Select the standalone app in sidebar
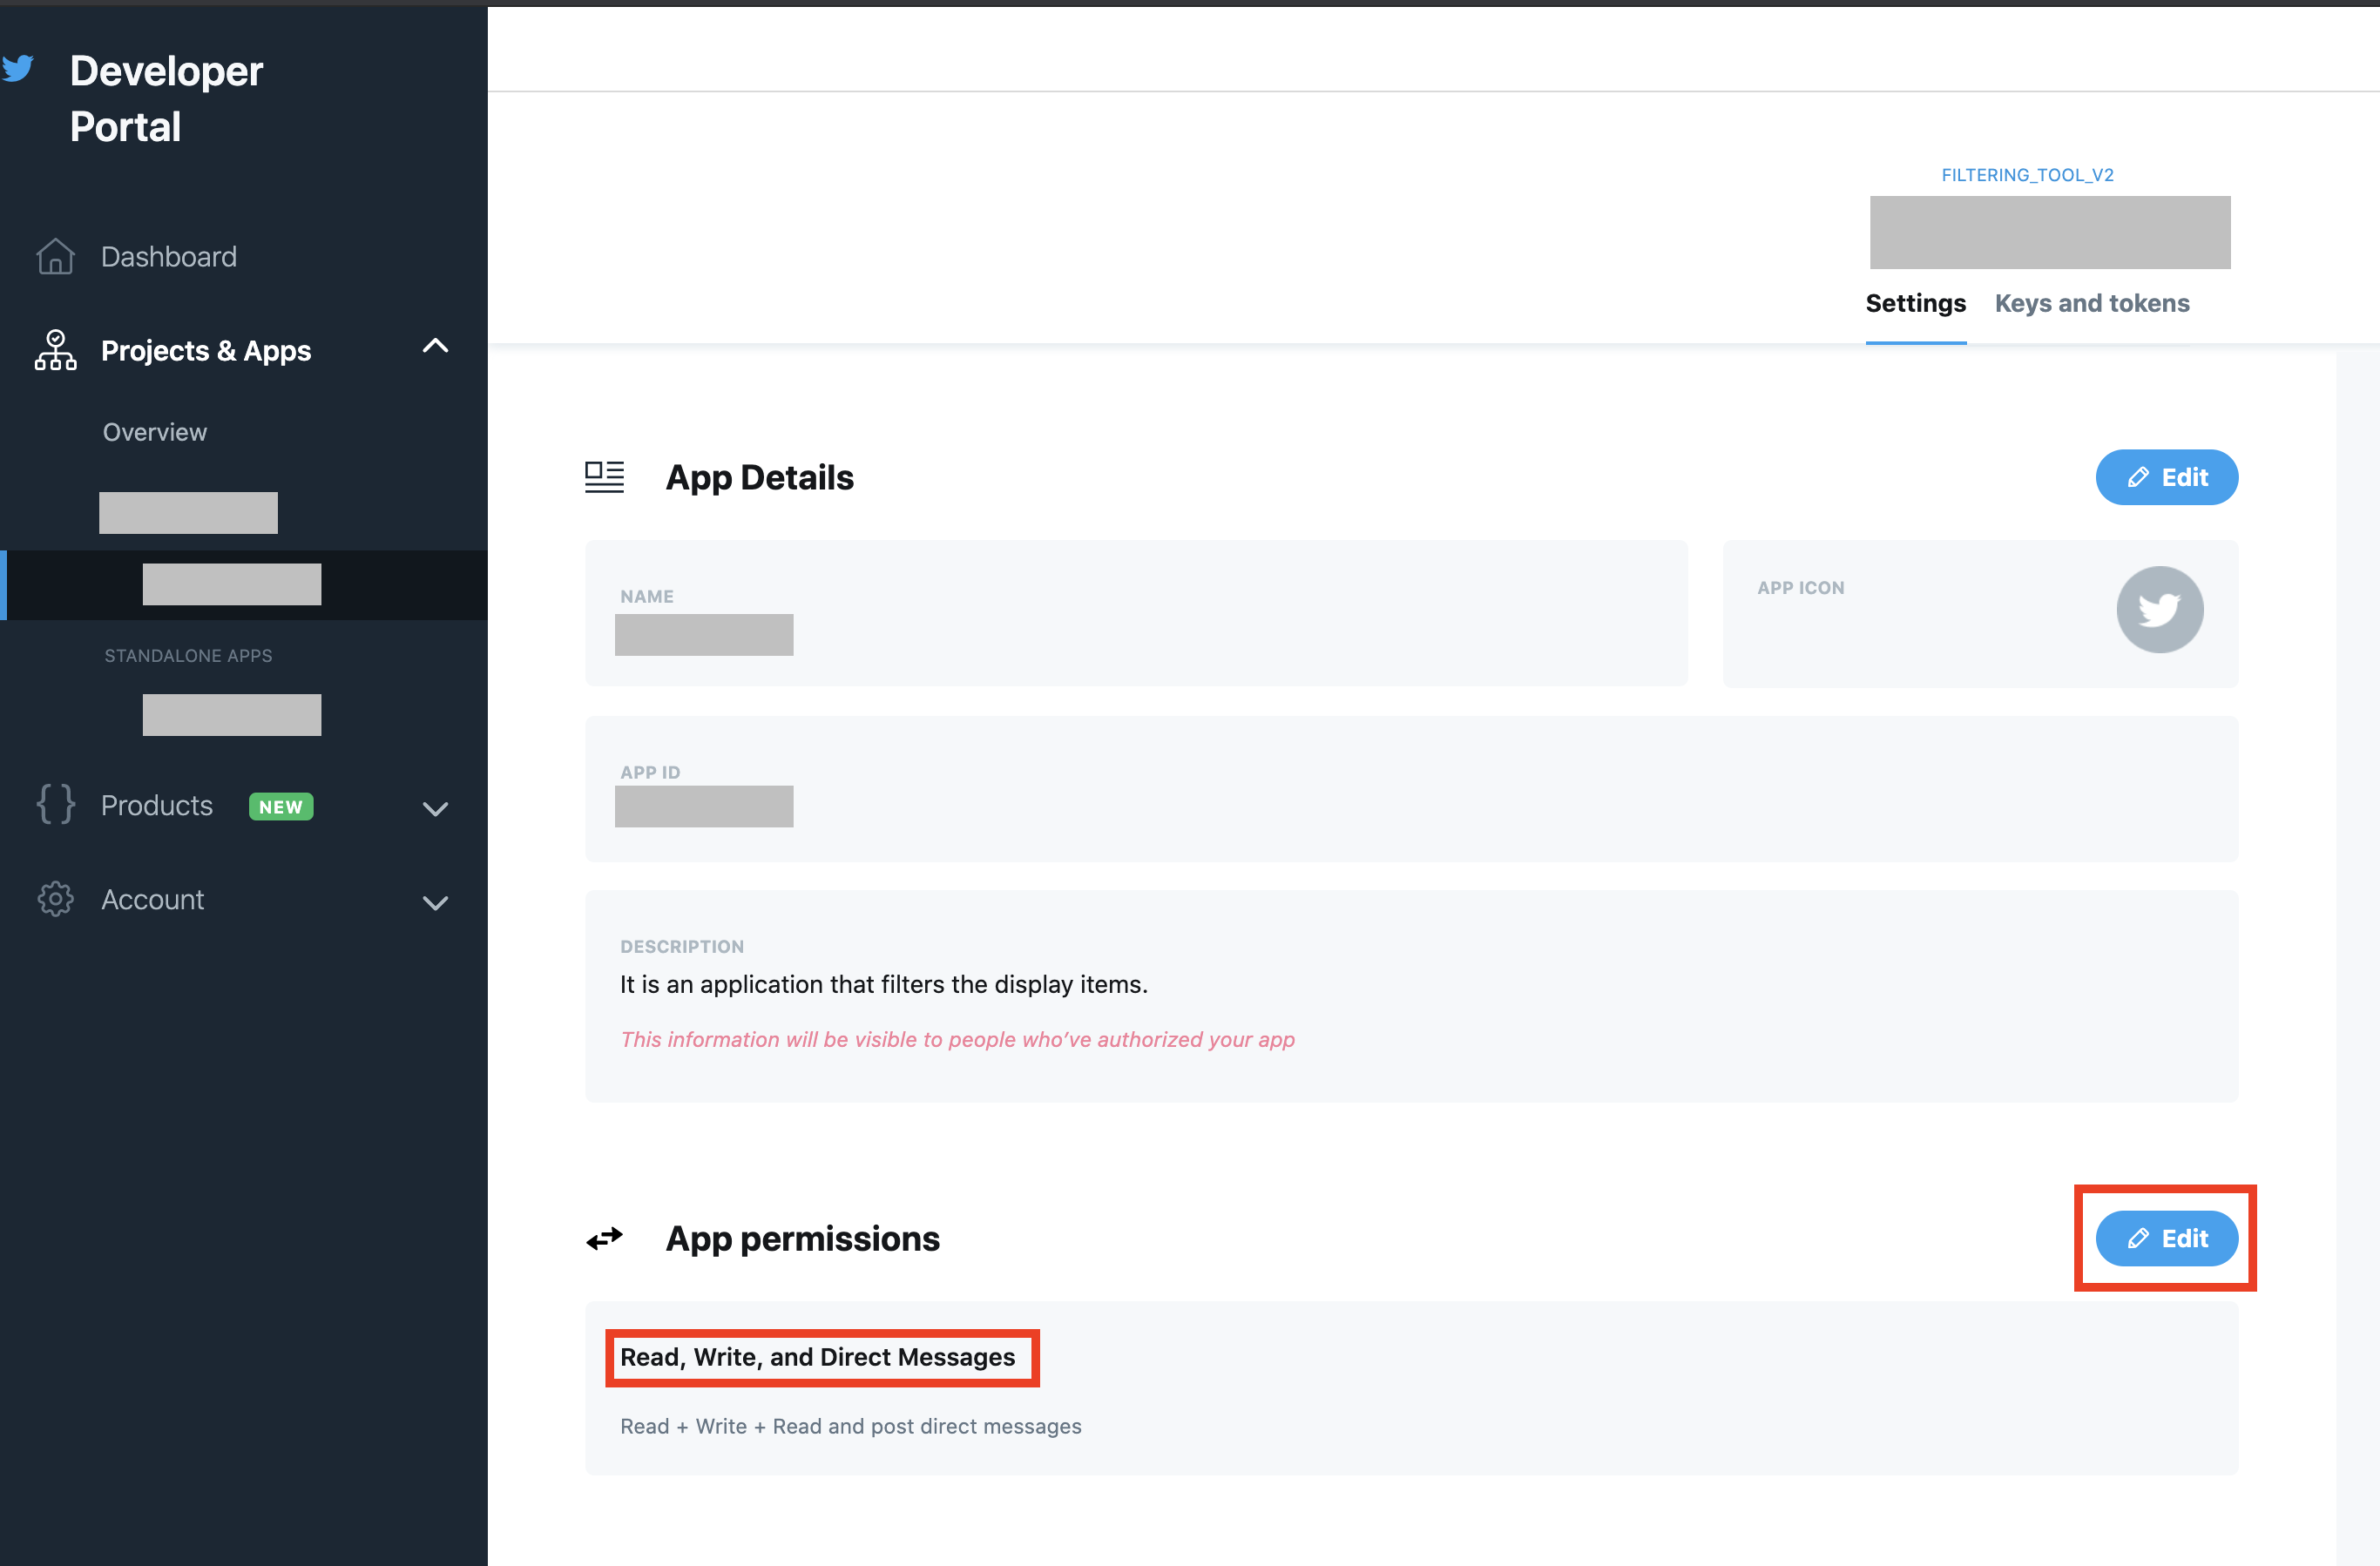Viewport: 2380px width, 1566px height. [x=232, y=715]
